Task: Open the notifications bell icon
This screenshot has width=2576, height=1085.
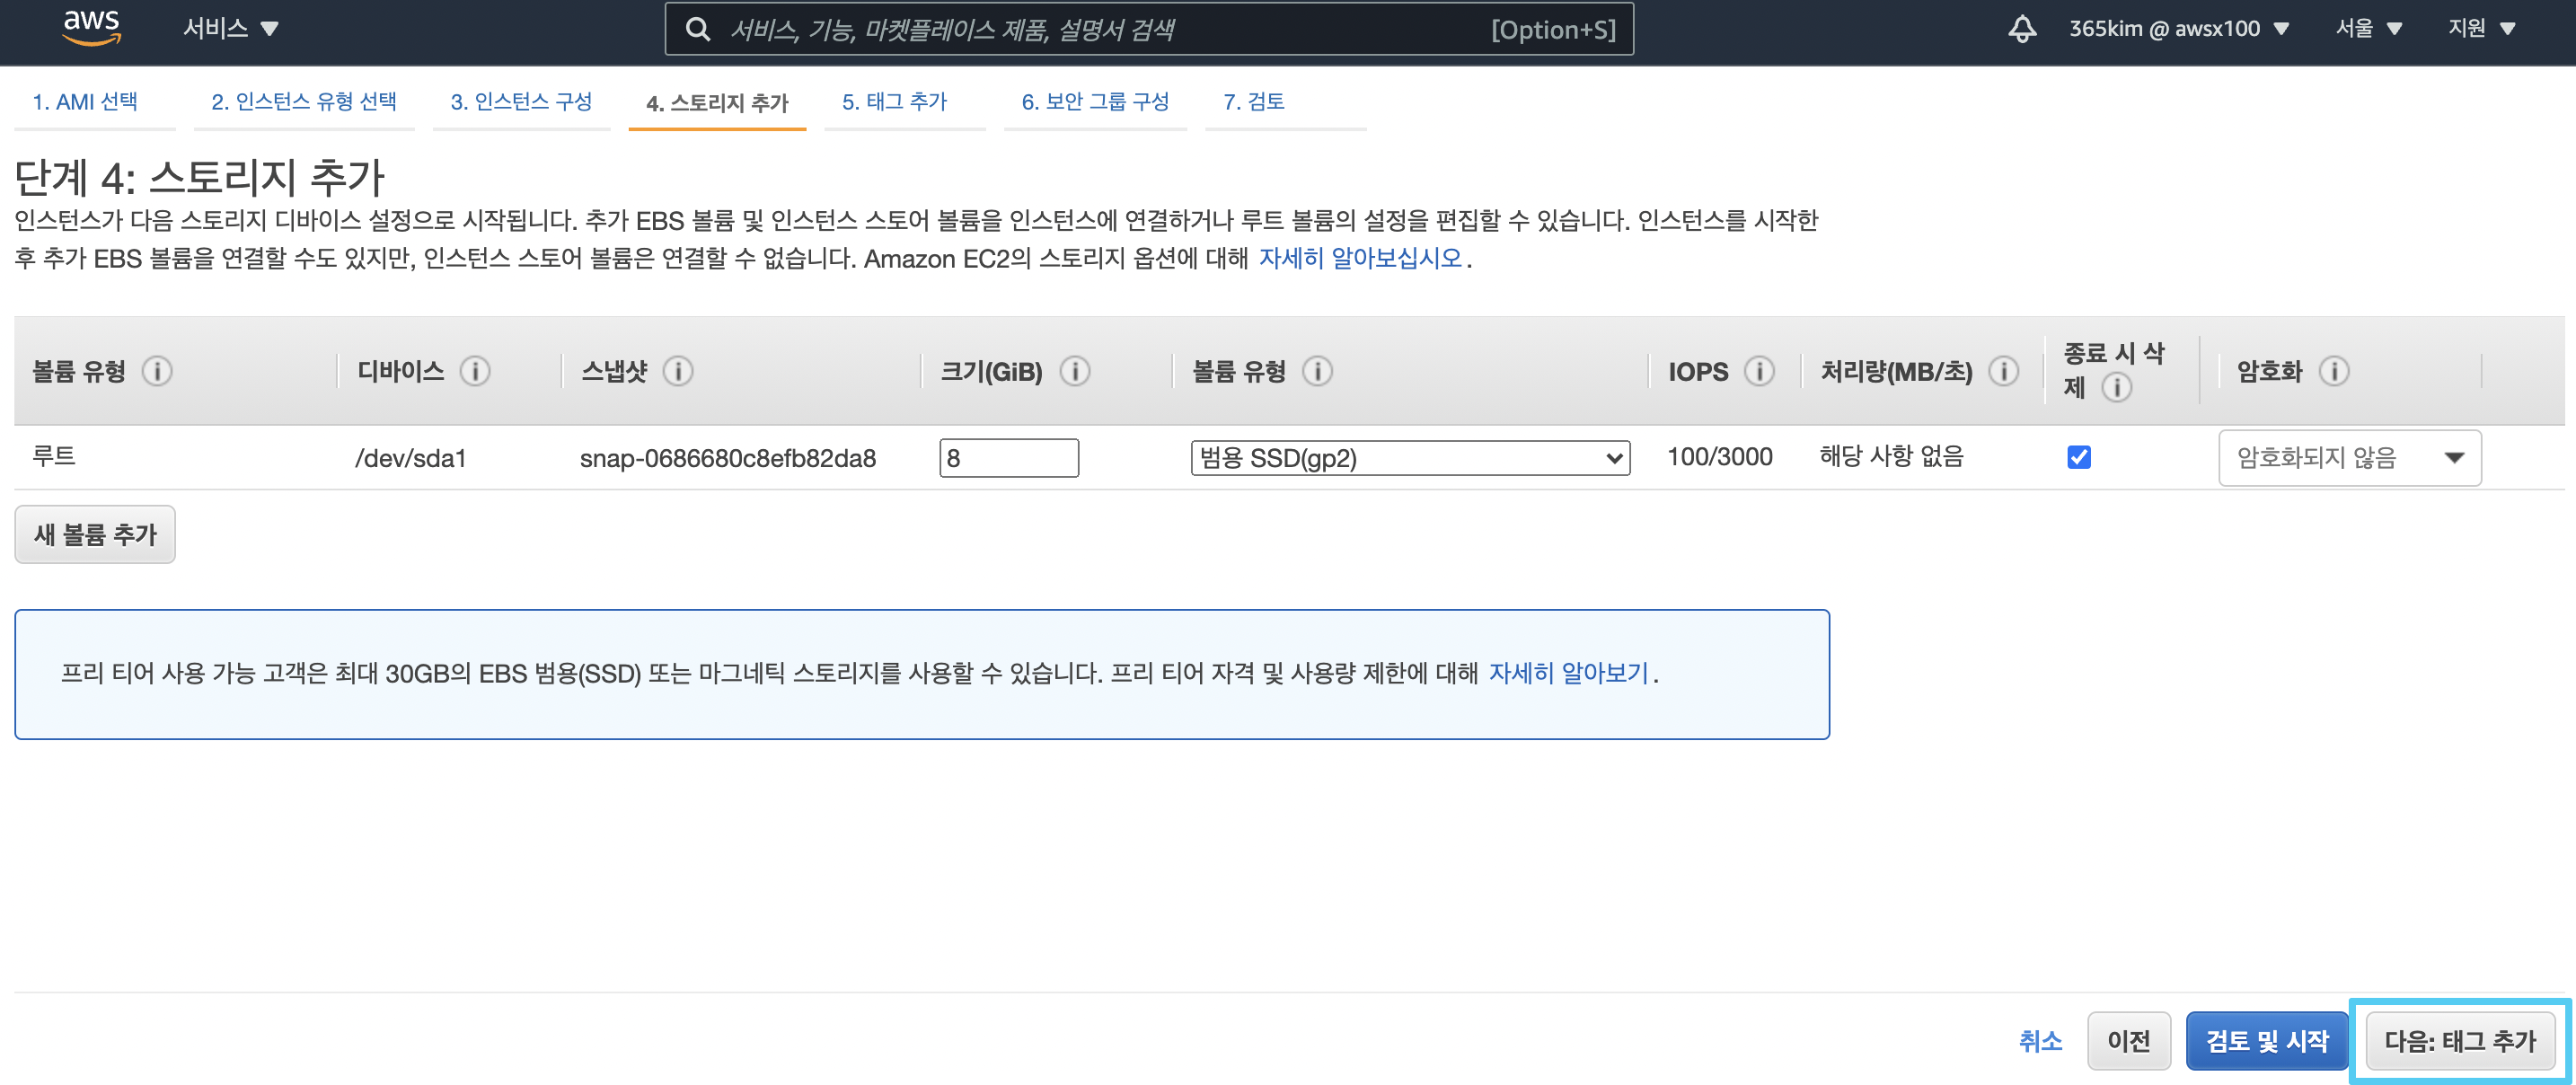Action: pos(2021,29)
